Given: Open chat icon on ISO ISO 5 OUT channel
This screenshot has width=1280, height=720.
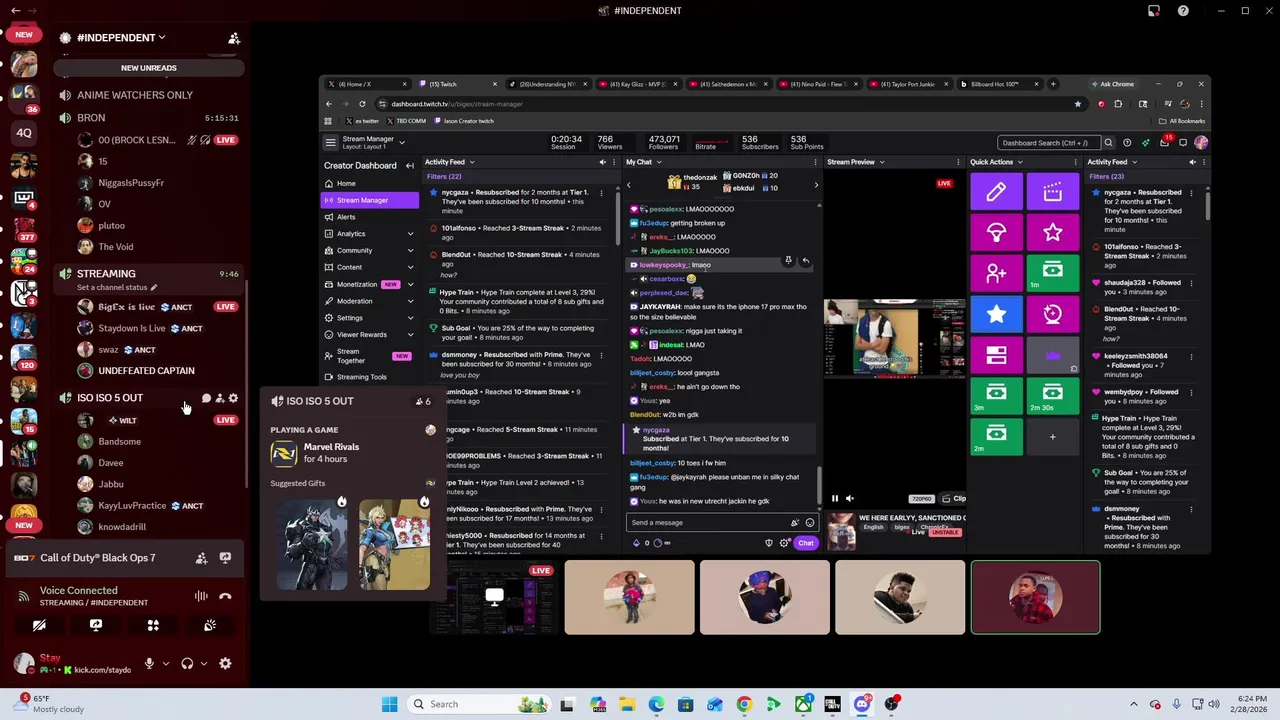Looking at the screenshot, I should 206,398.
